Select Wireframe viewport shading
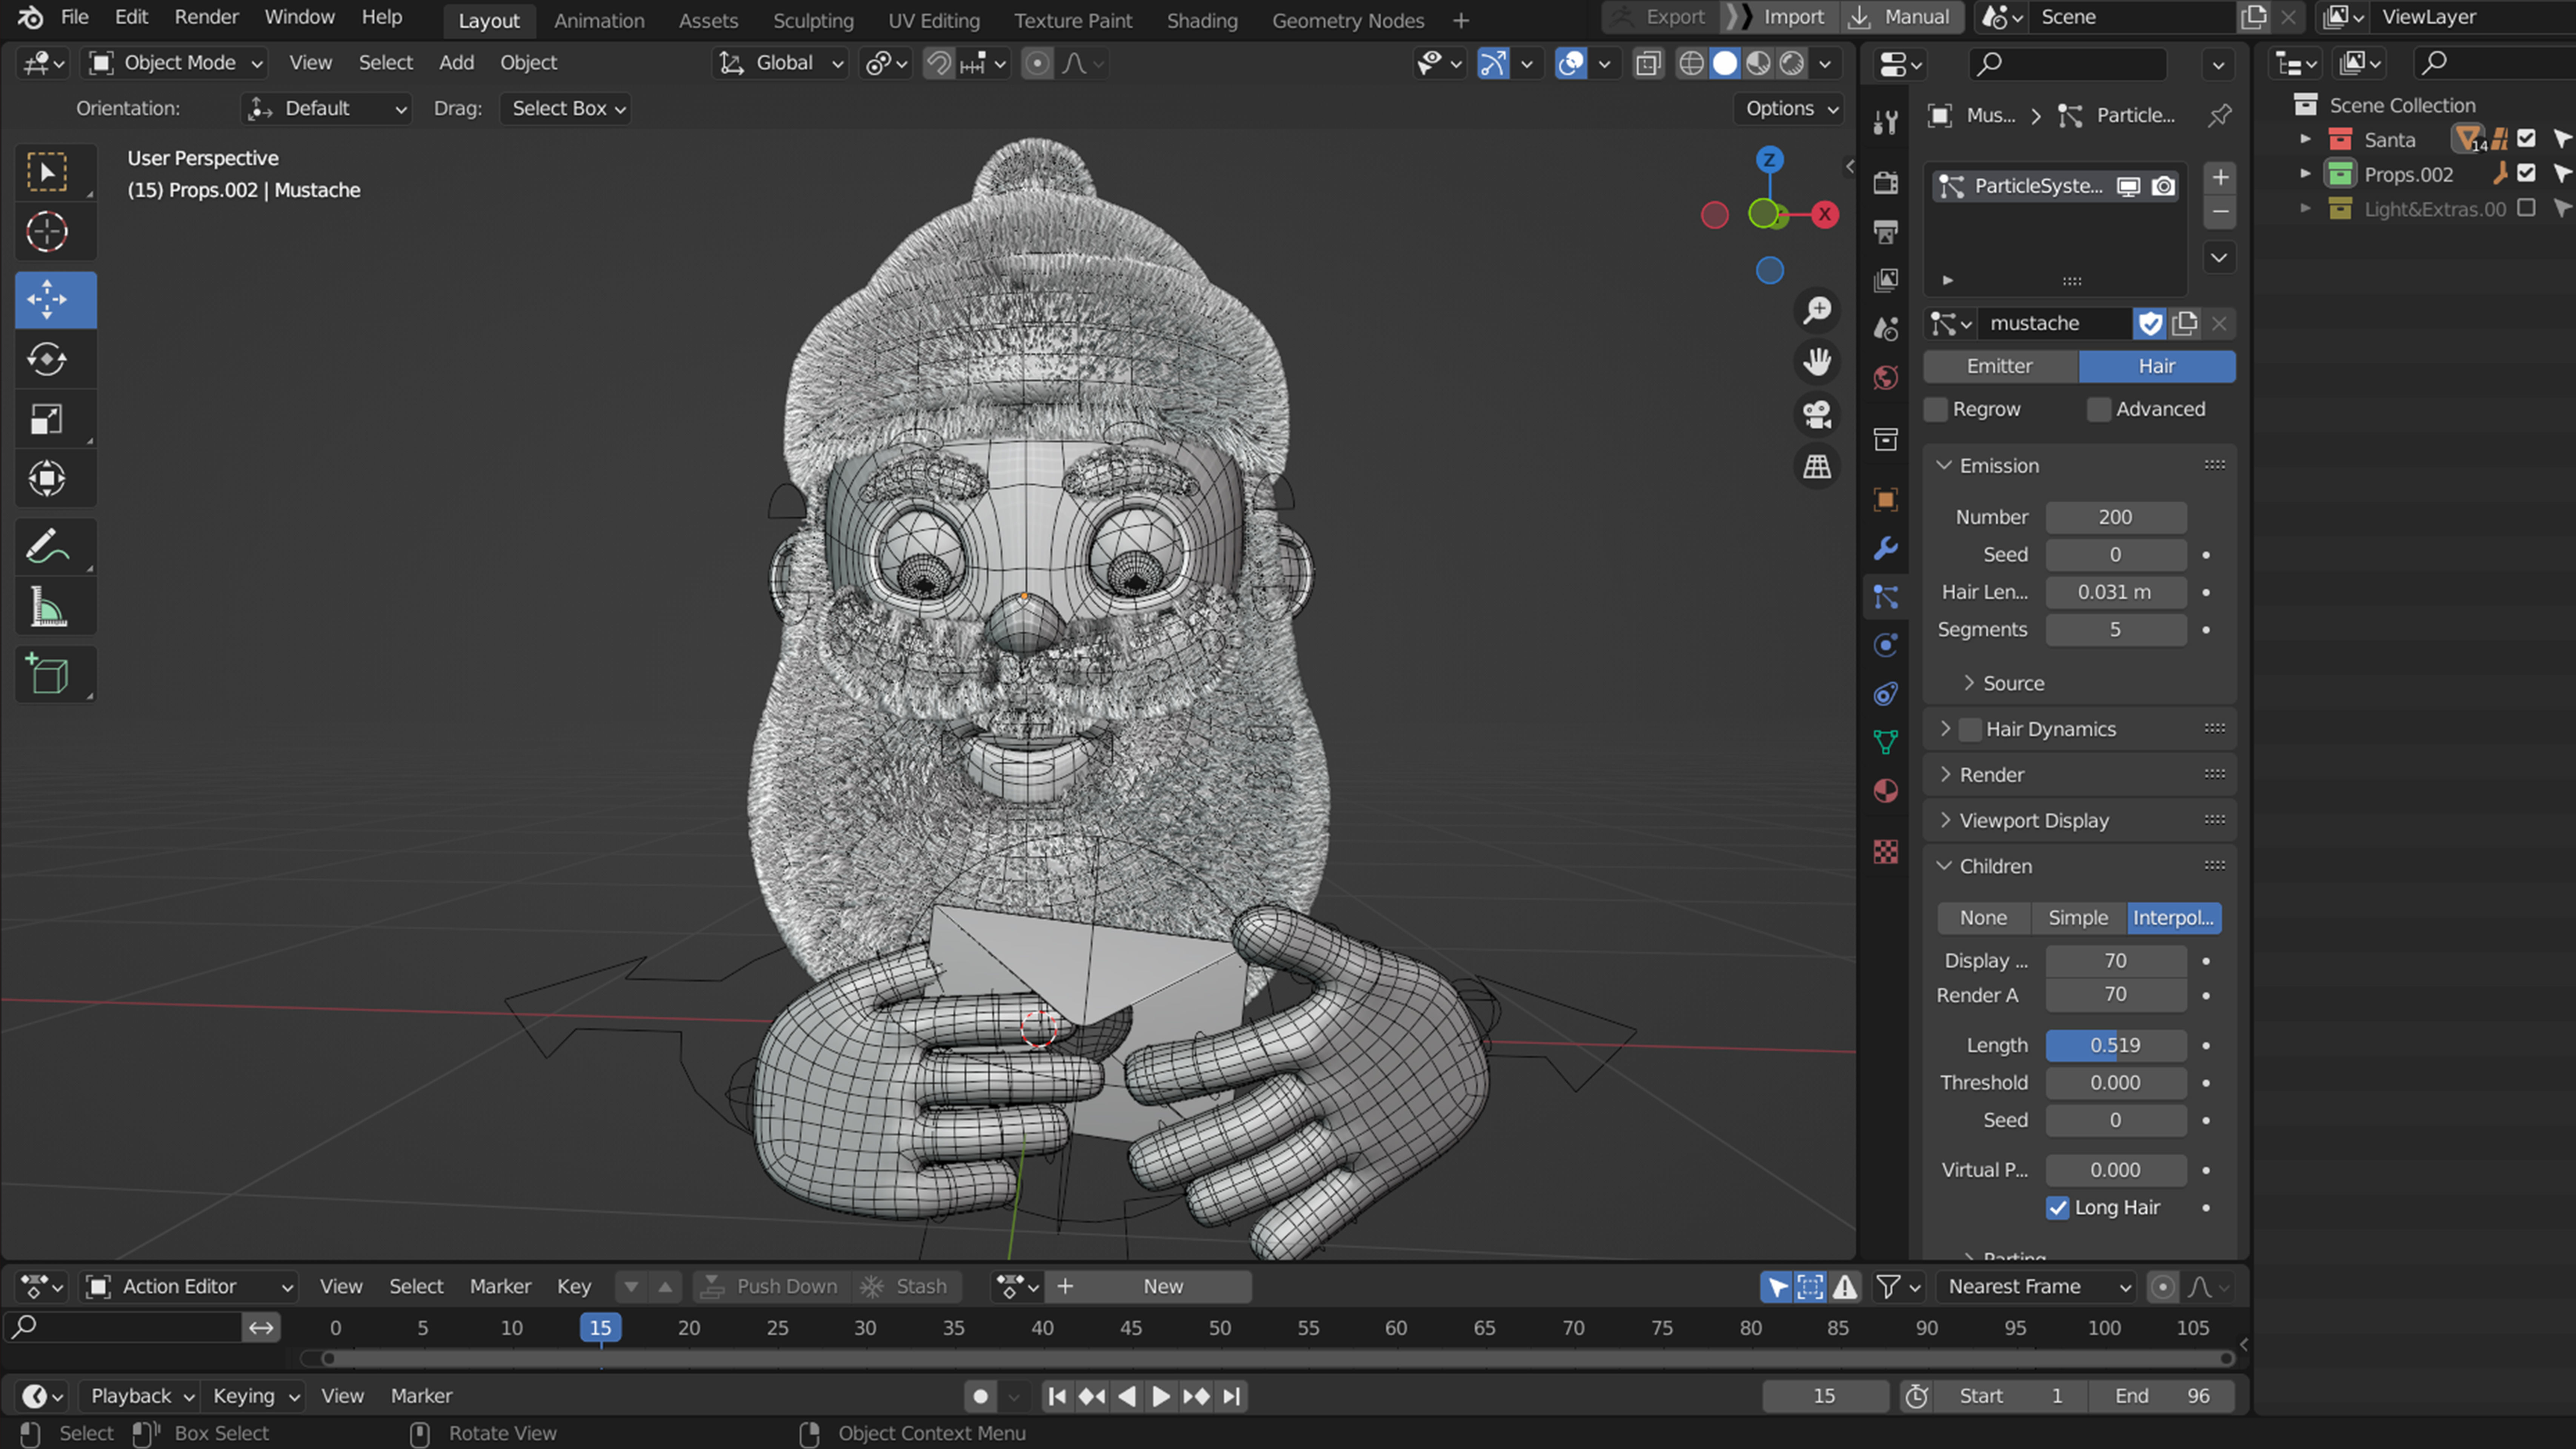This screenshot has height=1449, width=2576. pyautogui.click(x=1691, y=64)
